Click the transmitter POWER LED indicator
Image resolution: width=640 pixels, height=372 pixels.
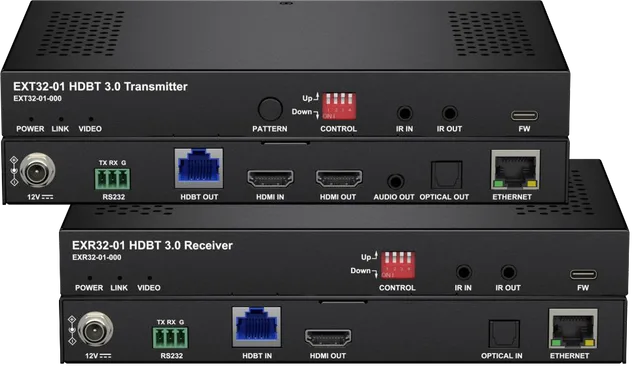31,119
